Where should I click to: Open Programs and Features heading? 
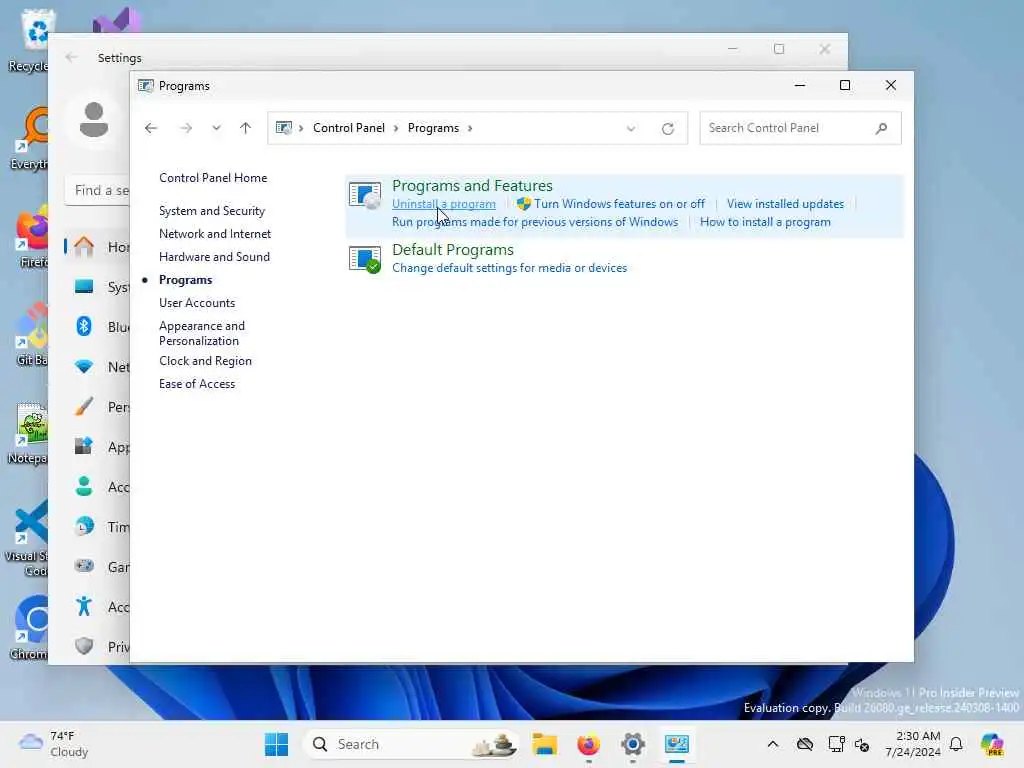[472, 185]
